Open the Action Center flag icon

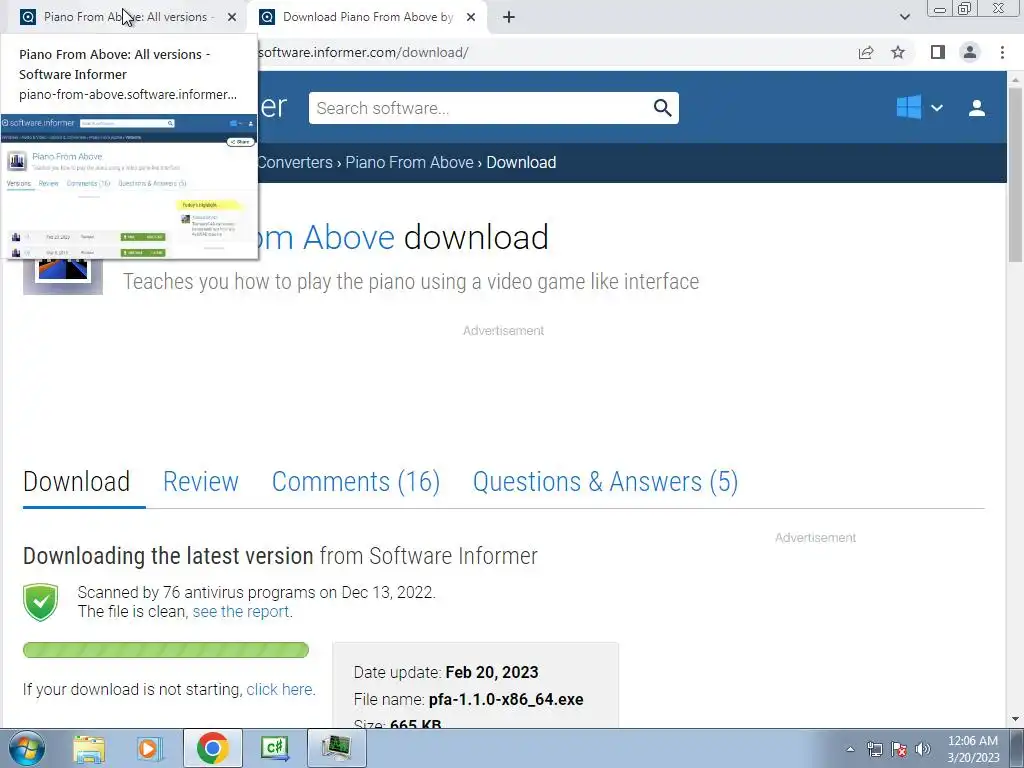click(899, 749)
